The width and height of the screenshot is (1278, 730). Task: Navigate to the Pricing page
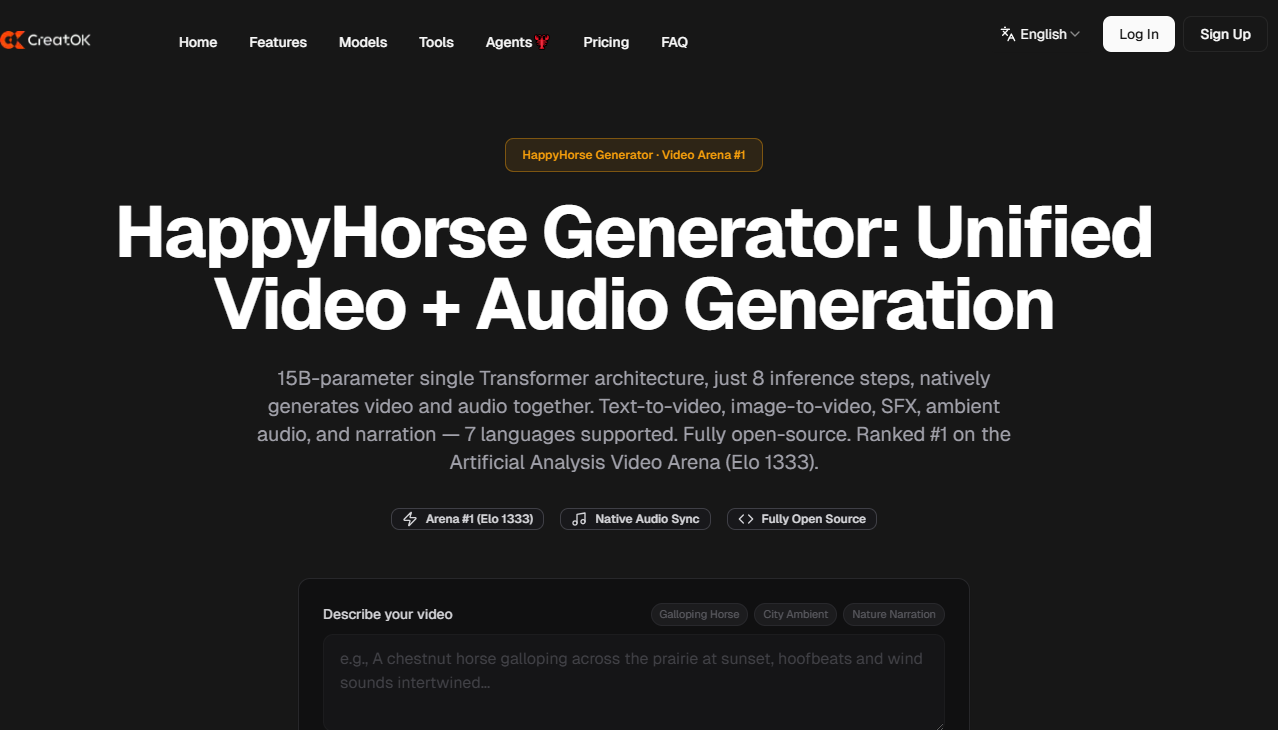coord(606,42)
